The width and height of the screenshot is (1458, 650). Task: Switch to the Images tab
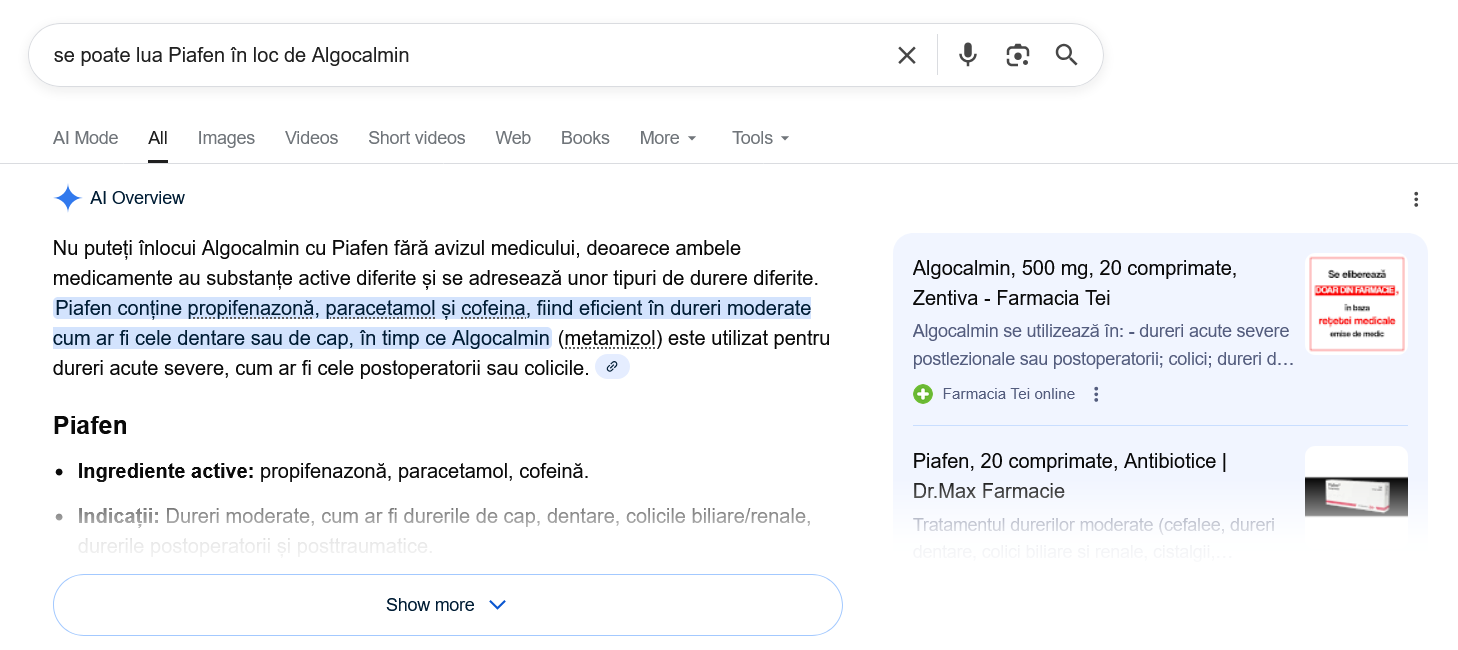coord(226,138)
